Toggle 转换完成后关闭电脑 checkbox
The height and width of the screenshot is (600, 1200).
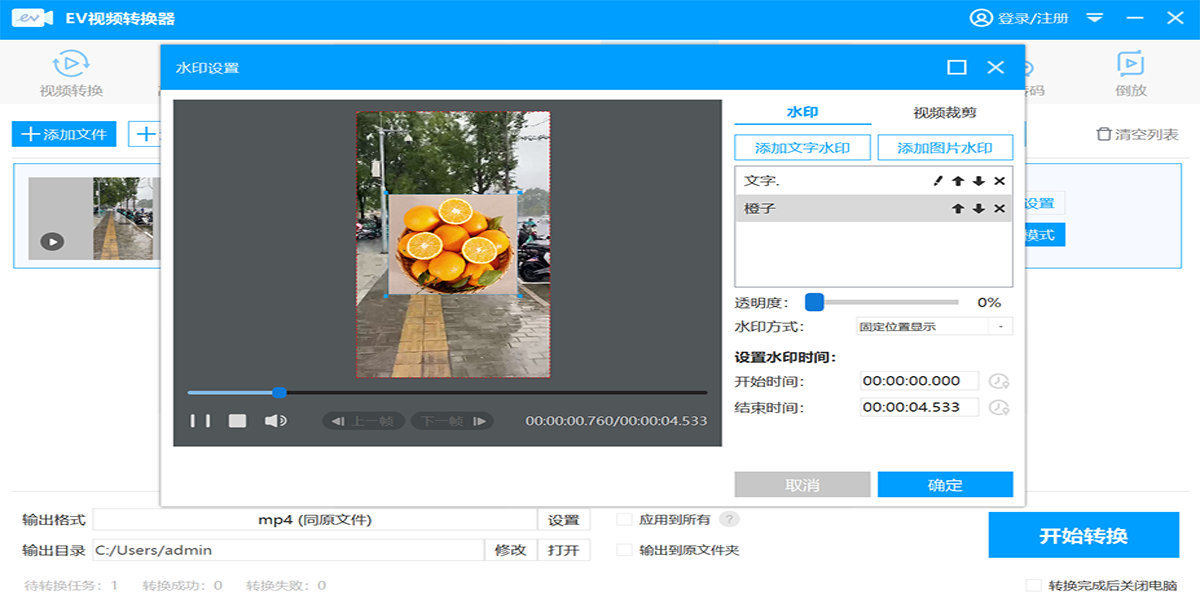click(1033, 585)
